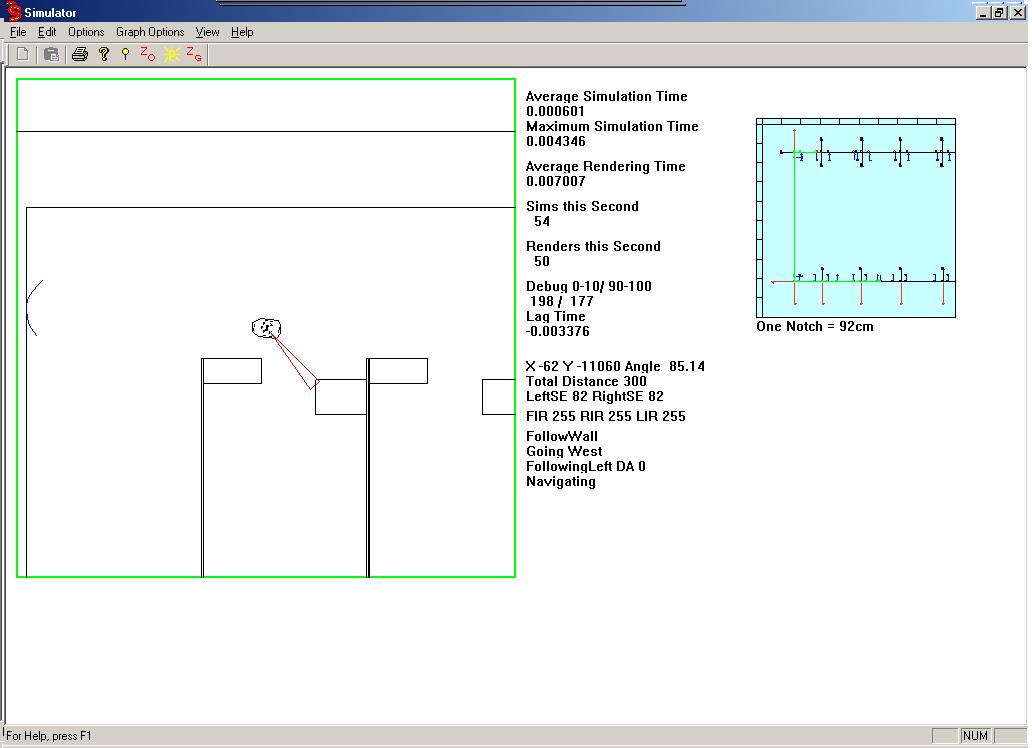Click the red Z-G toolbar icon
Viewport: 1032px width, 748px height.
(x=194, y=55)
